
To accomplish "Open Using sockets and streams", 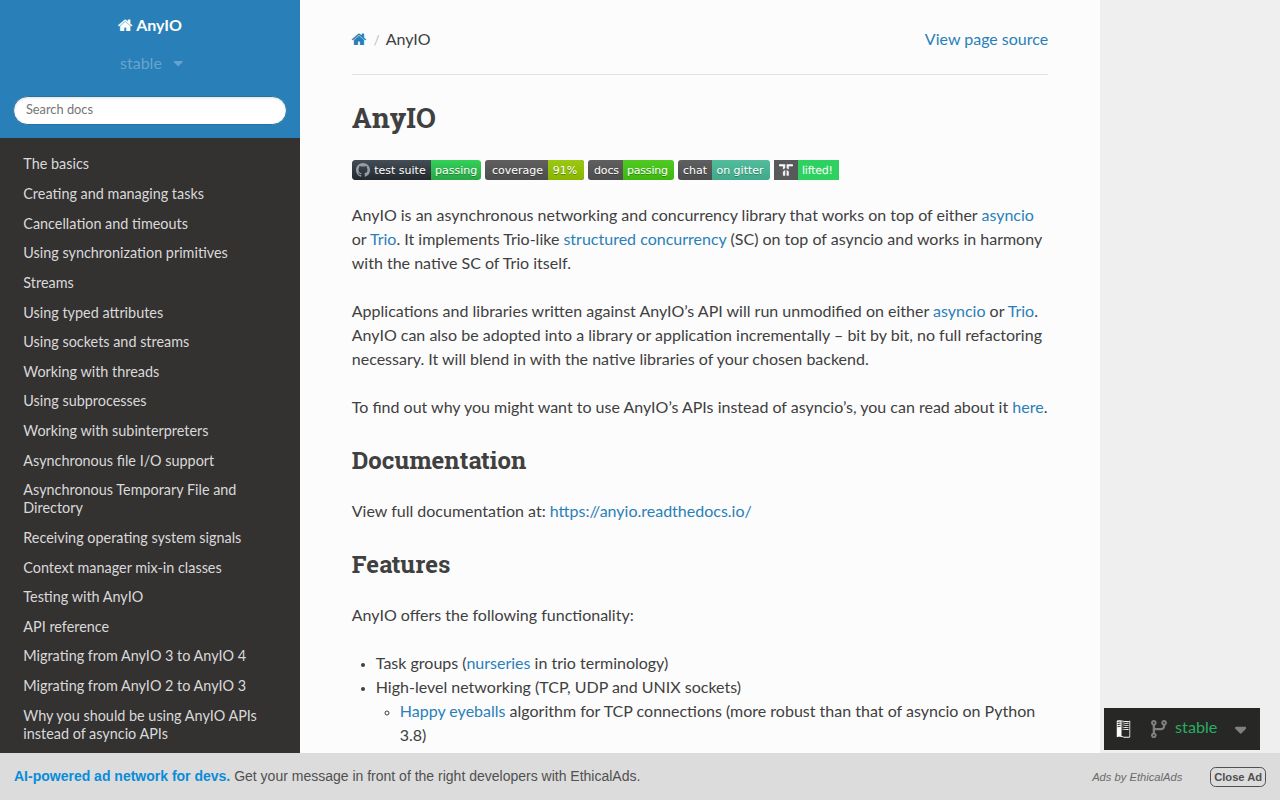I will click(x=150, y=342).
